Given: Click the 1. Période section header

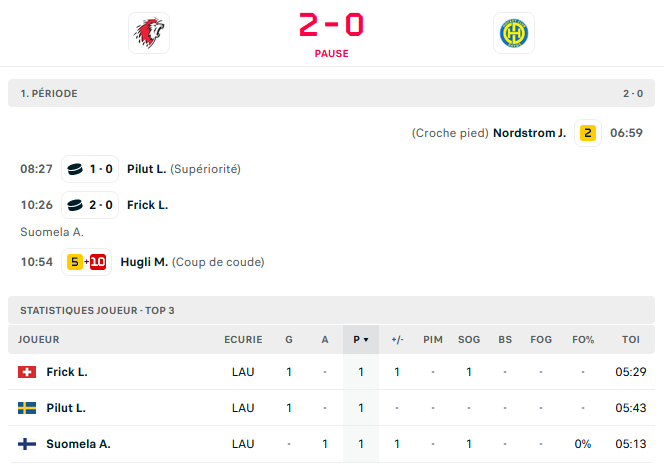Looking at the screenshot, I should [x=50, y=93].
